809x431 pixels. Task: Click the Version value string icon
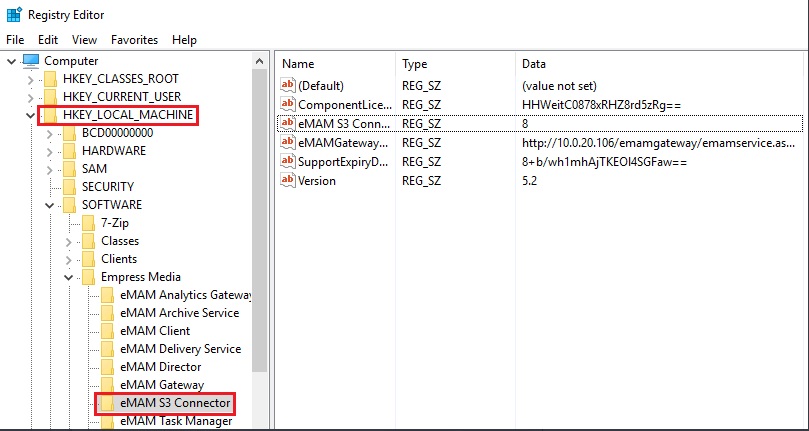(287, 181)
